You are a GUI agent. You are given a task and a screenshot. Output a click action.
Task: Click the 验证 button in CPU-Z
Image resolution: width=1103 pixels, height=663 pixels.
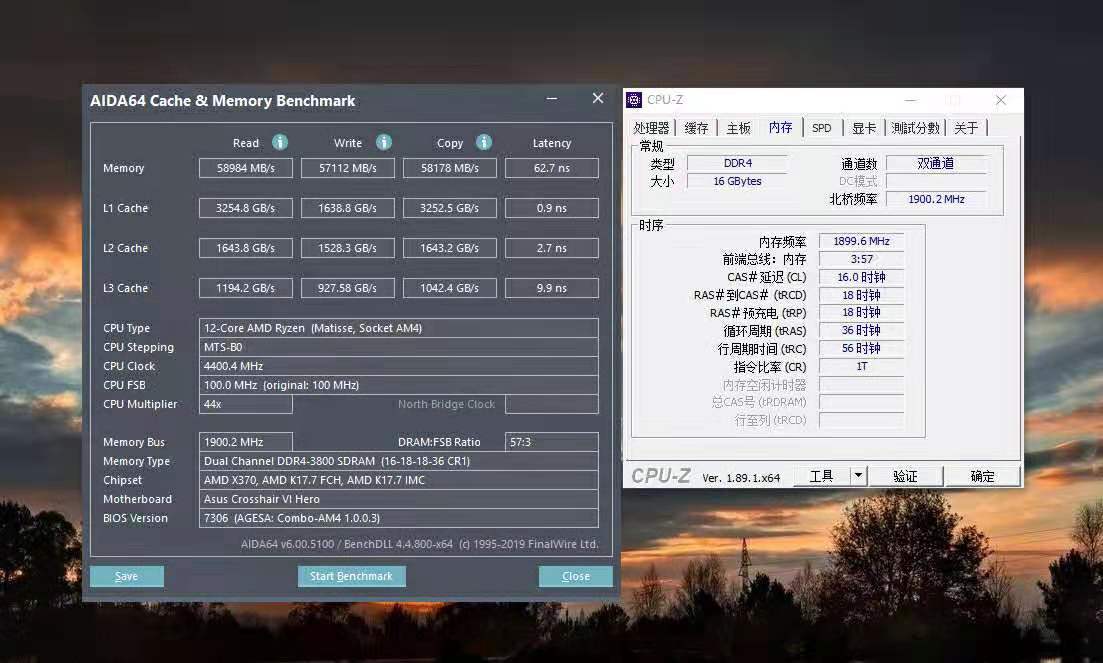(x=905, y=476)
